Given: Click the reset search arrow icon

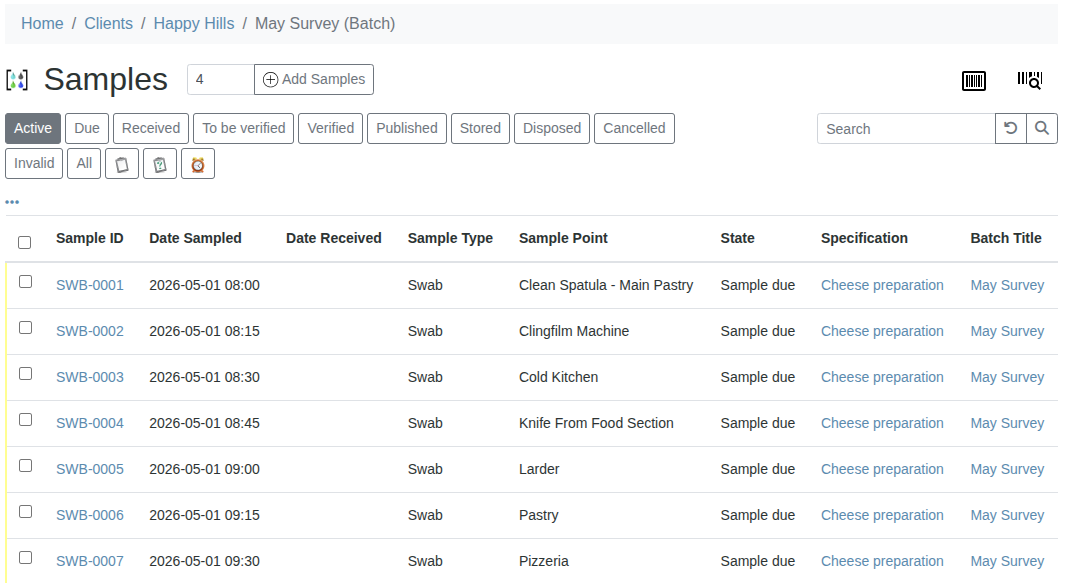Looking at the screenshot, I should click(1011, 128).
